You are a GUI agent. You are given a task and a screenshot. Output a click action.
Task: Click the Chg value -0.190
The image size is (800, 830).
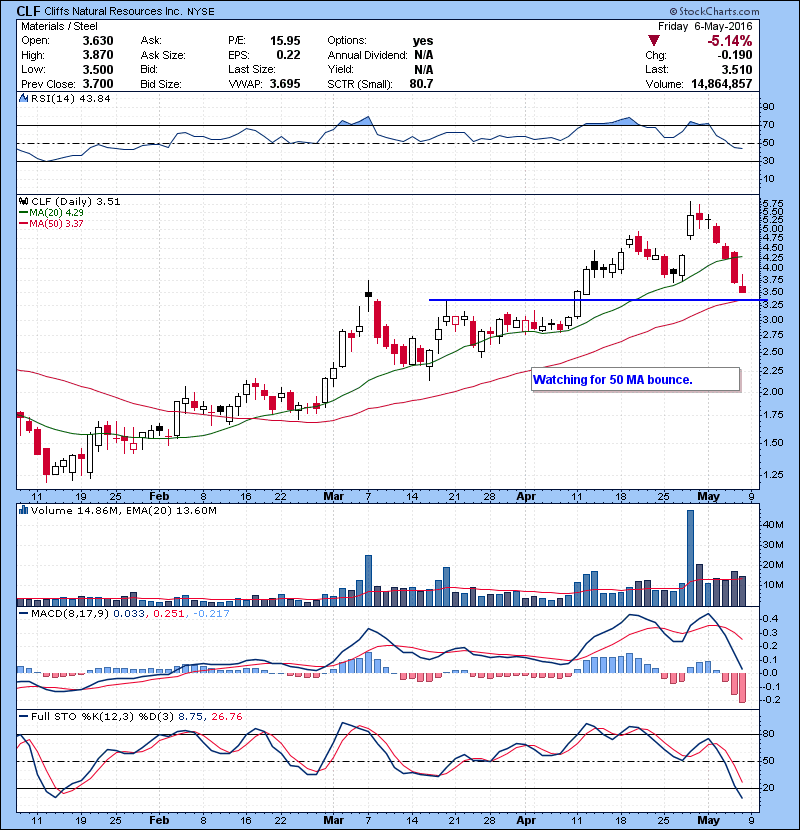pyautogui.click(x=734, y=55)
